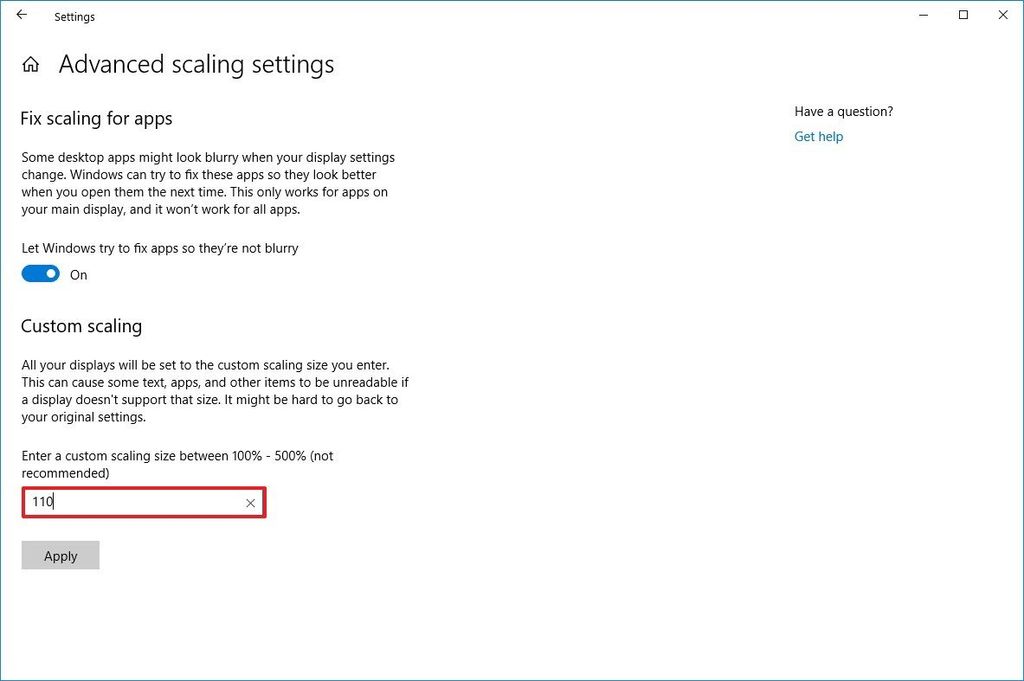1024x681 pixels.
Task: Open the Get help link
Action: pyautogui.click(x=818, y=136)
